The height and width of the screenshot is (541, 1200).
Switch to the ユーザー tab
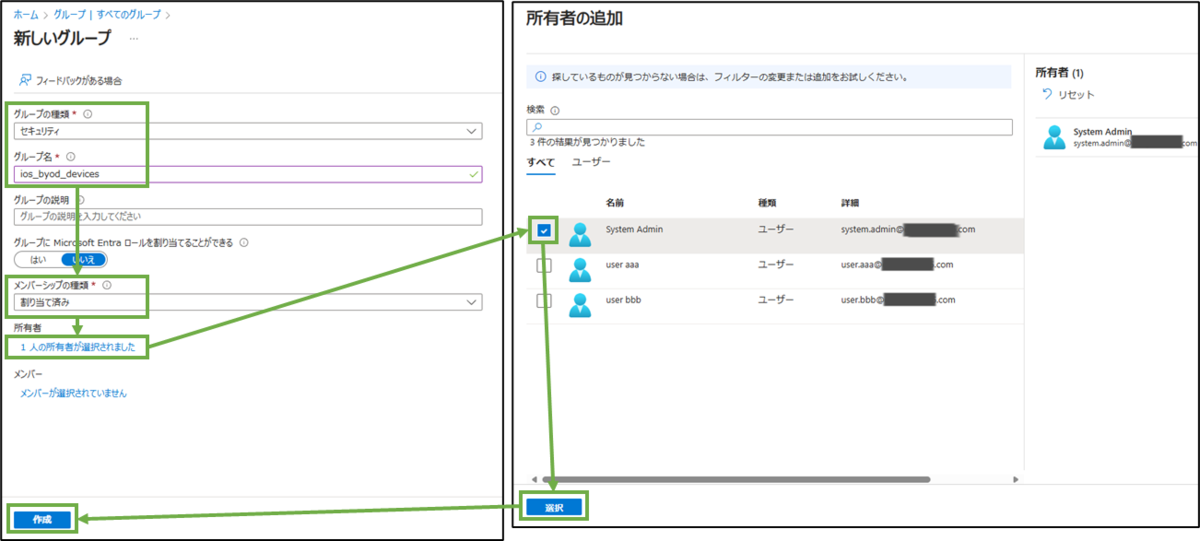(x=591, y=161)
